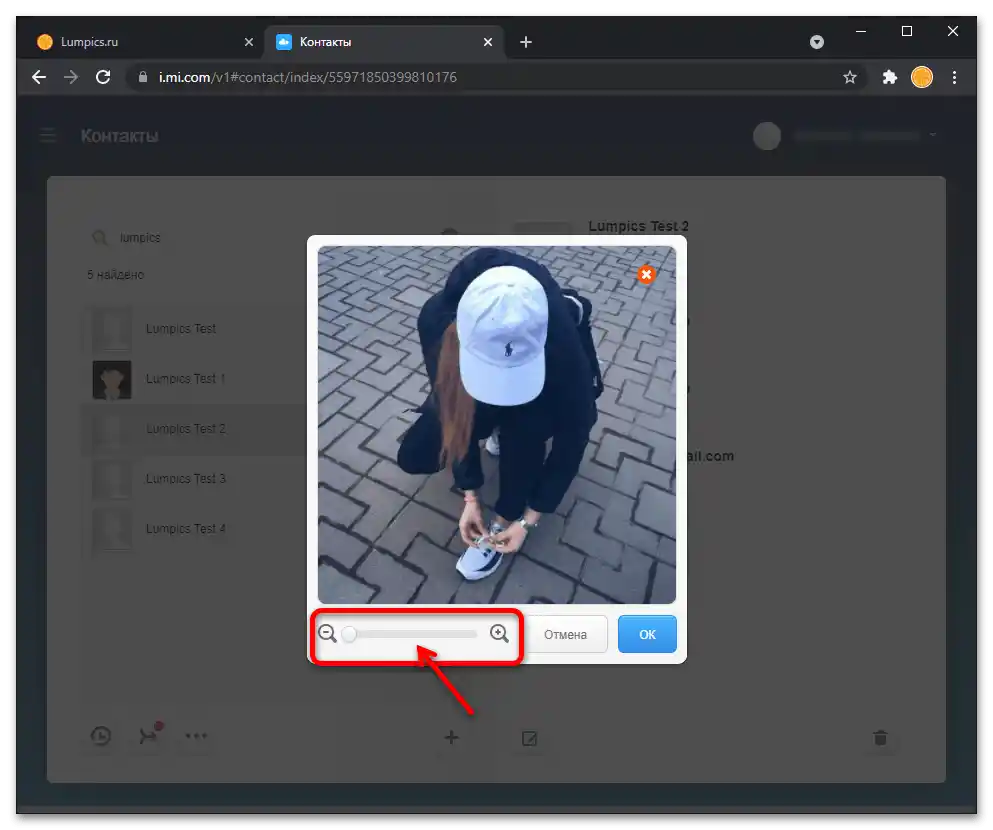Select the Lumpics Test contact
The height and width of the screenshot is (830, 993).
pos(193,329)
